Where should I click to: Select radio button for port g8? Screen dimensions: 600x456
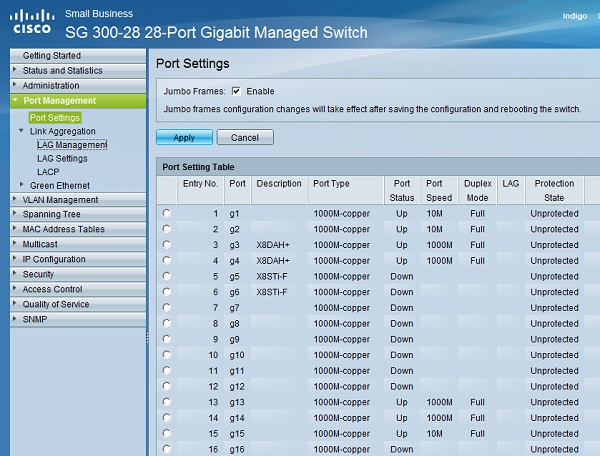[166, 323]
